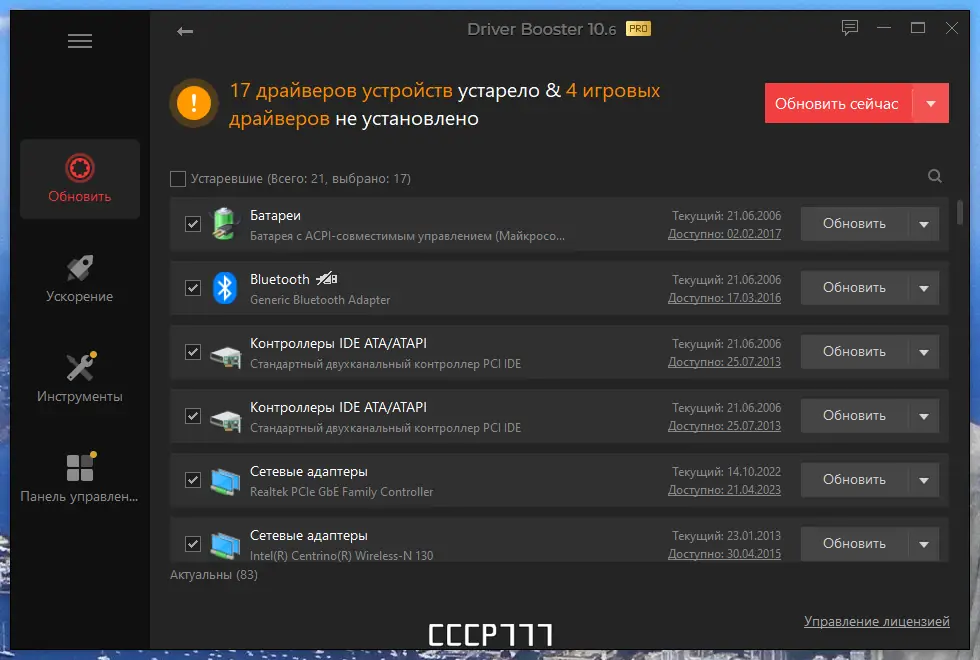The width and height of the screenshot is (980, 660).
Task: Uncheck the Intel Centrino Wireless-N 130 checkbox
Action: pos(192,544)
